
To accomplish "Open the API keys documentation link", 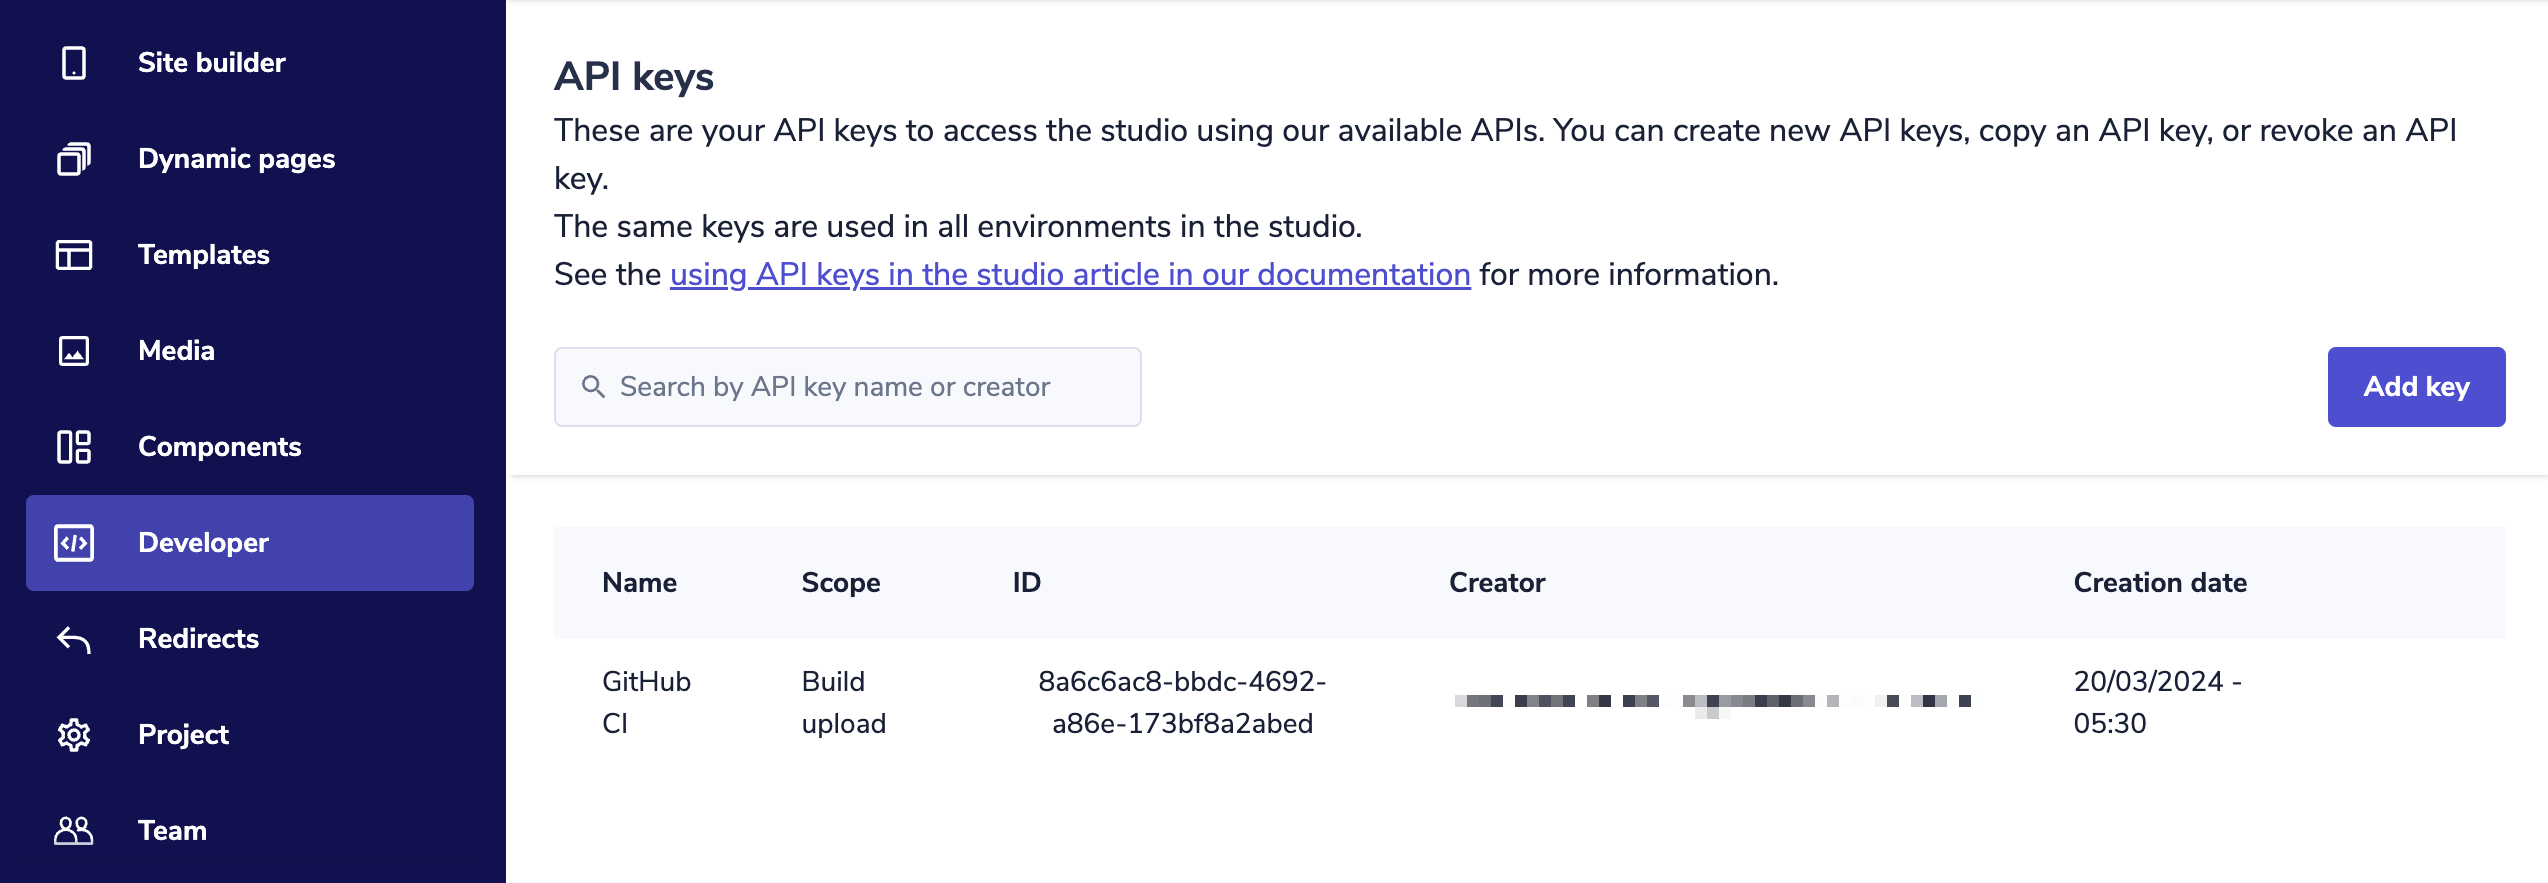I will (x=1069, y=275).
